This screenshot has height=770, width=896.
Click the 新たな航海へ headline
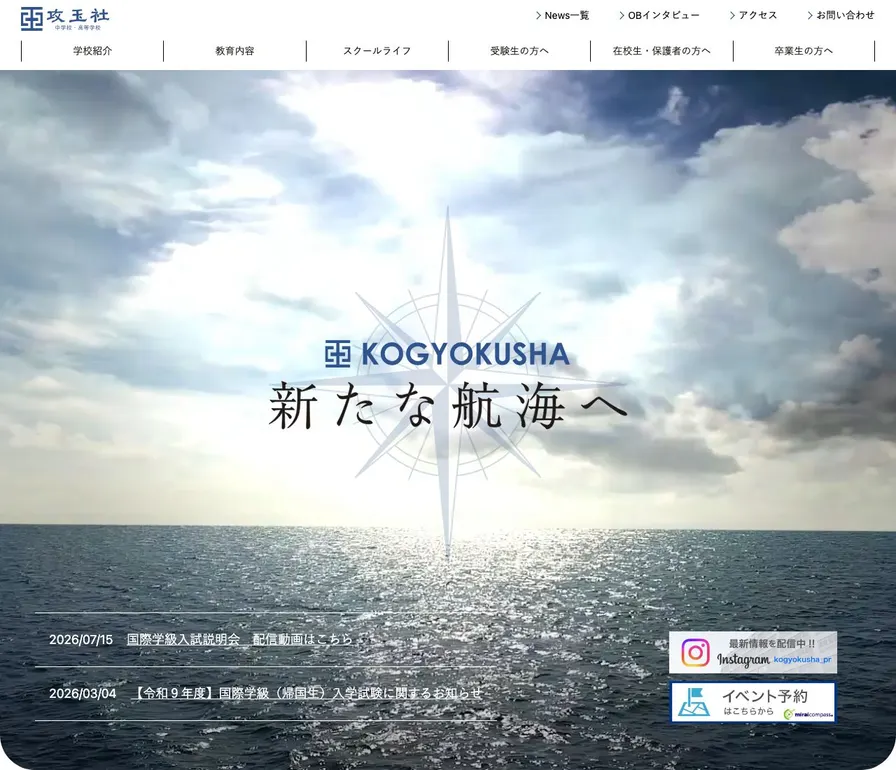coord(448,406)
